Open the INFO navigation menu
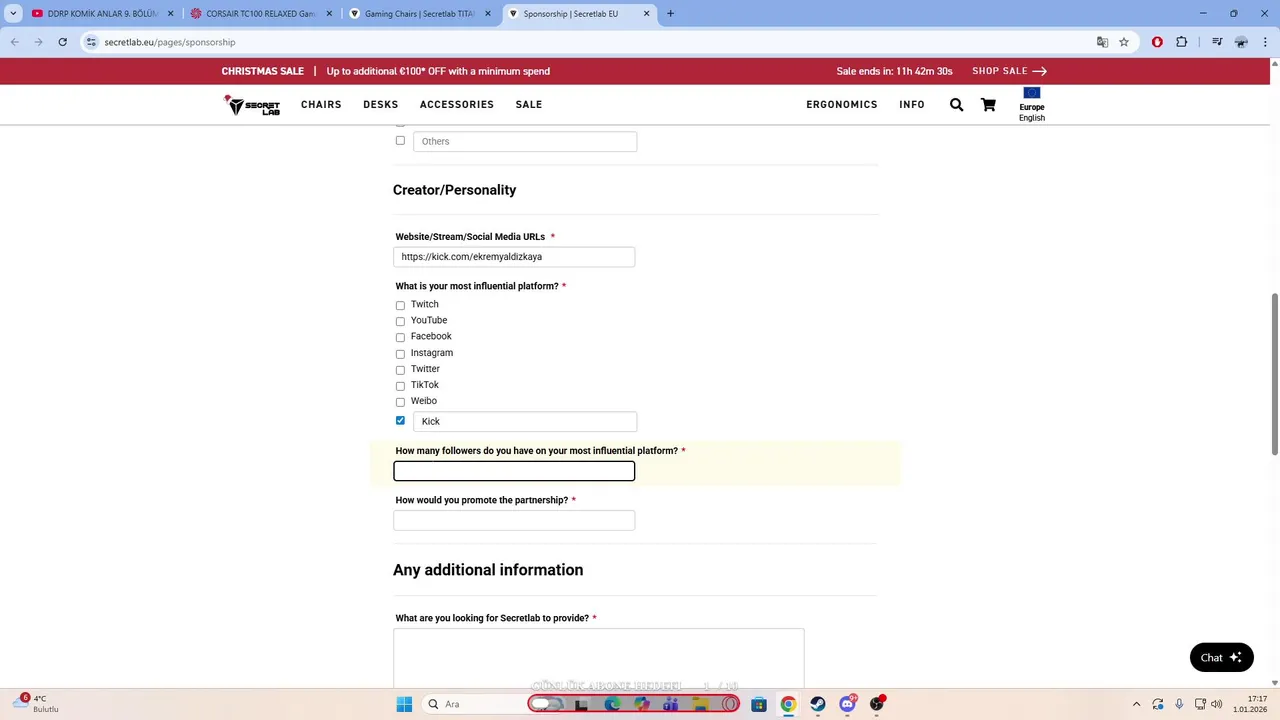 pyautogui.click(x=912, y=105)
